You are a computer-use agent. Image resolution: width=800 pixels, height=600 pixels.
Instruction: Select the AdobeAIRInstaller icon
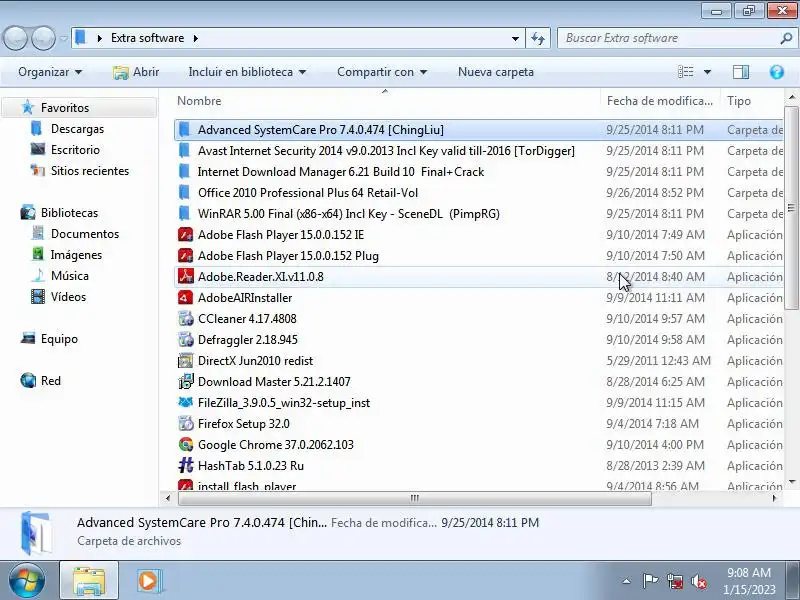pos(185,297)
